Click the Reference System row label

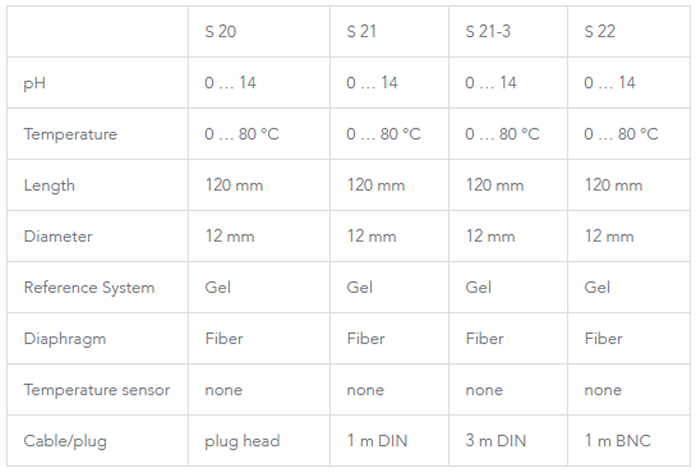pos(89,287)
